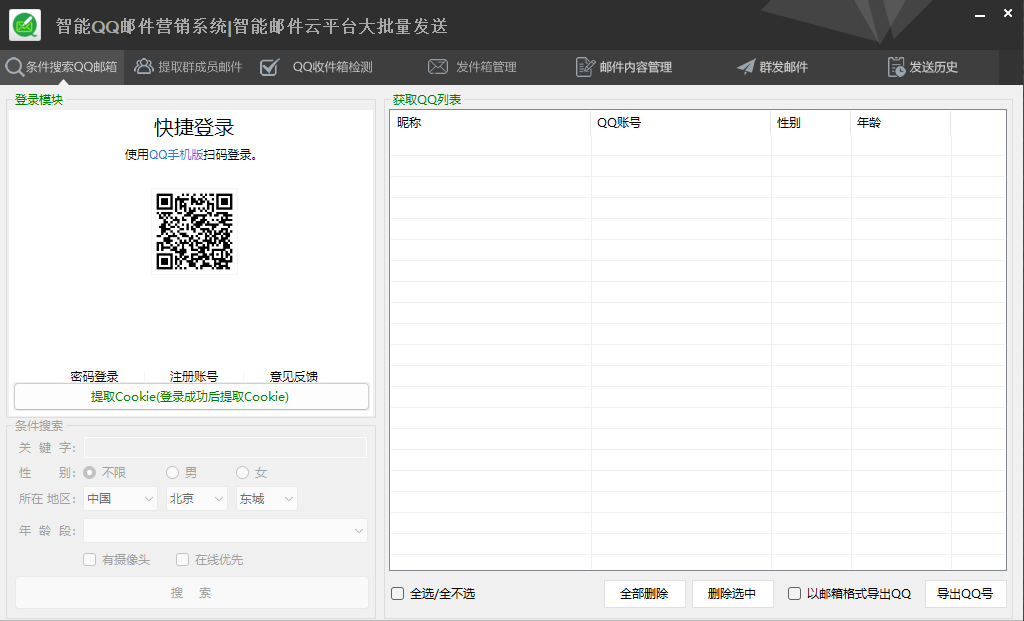Click the document edit icon for 邮件内容管理
The height and width of the screenshot is (621, 1024).
pos(585,67)
